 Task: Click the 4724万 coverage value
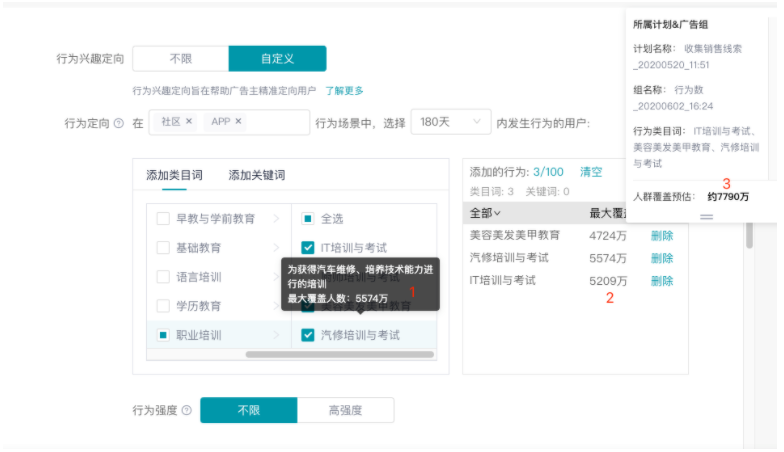tap(608, 236)
